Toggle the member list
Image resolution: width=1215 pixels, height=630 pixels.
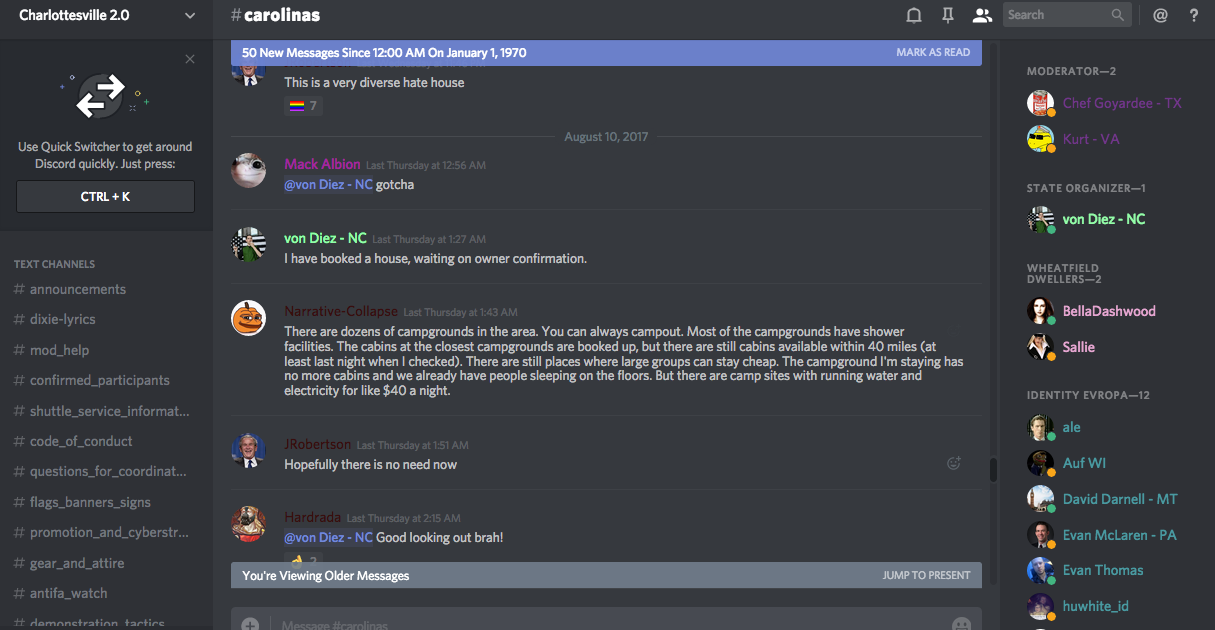pyautogui.click(x=982, y=15)
